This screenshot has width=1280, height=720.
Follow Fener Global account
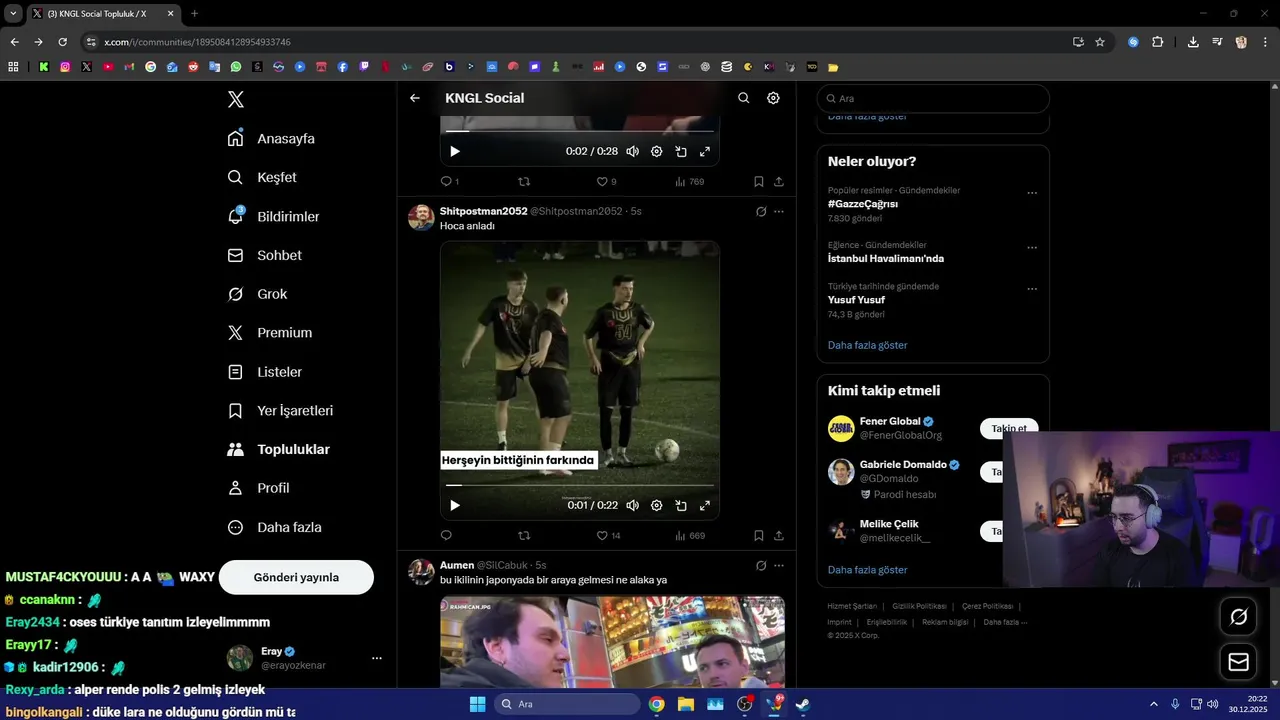pos(1009,429)
